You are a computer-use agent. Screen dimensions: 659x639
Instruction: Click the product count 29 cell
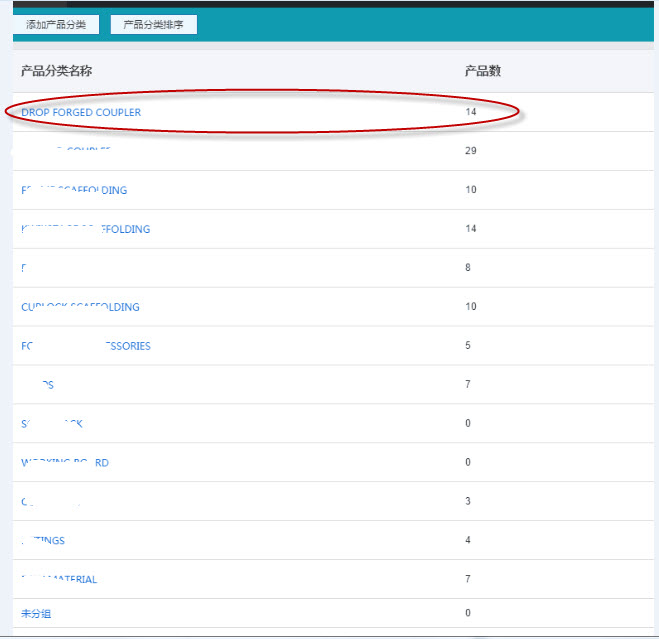click(471, 151)
